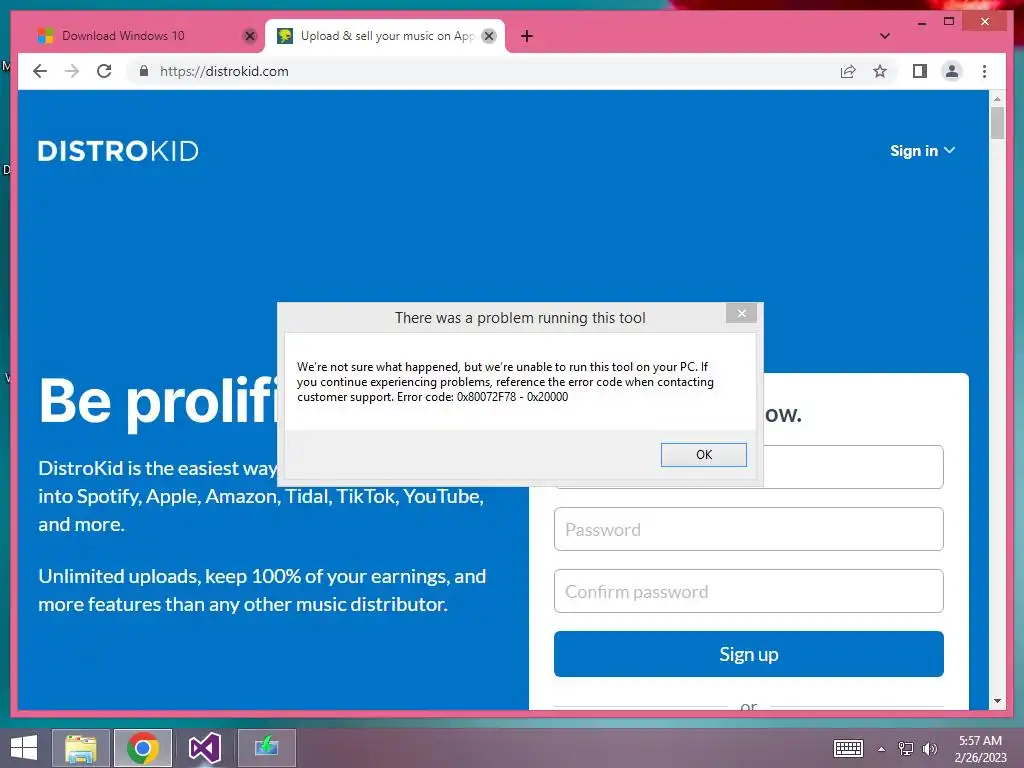The width and height of the screenshot is (1024, 768).
Task: Click the DistroKid logo
Action: coord(118,151)
